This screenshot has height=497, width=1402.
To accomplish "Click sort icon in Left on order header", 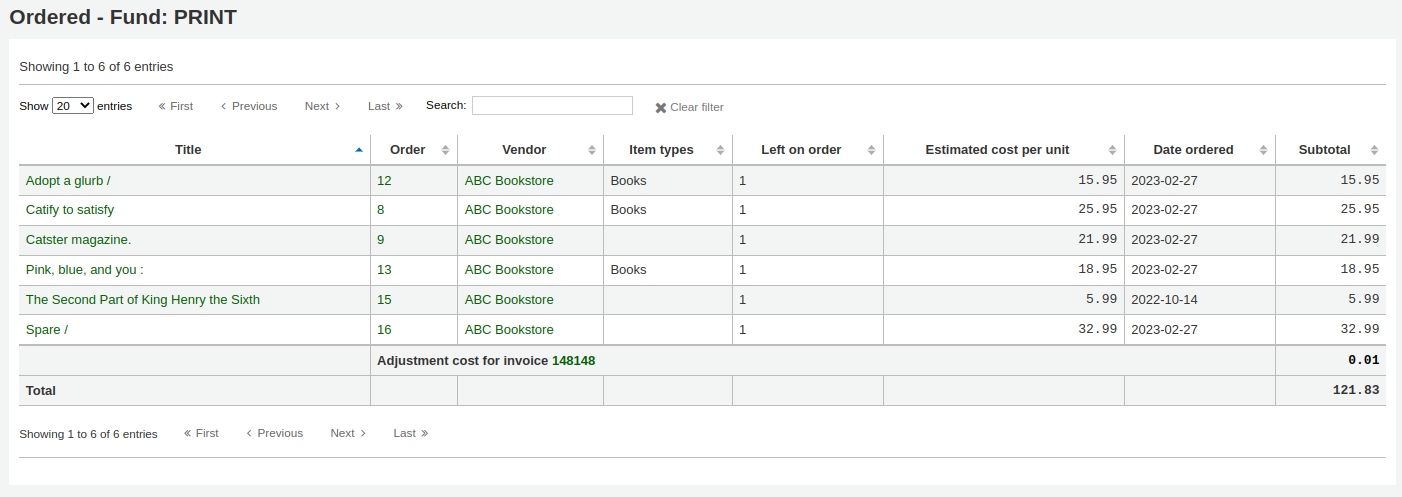I will pos(871,150).
